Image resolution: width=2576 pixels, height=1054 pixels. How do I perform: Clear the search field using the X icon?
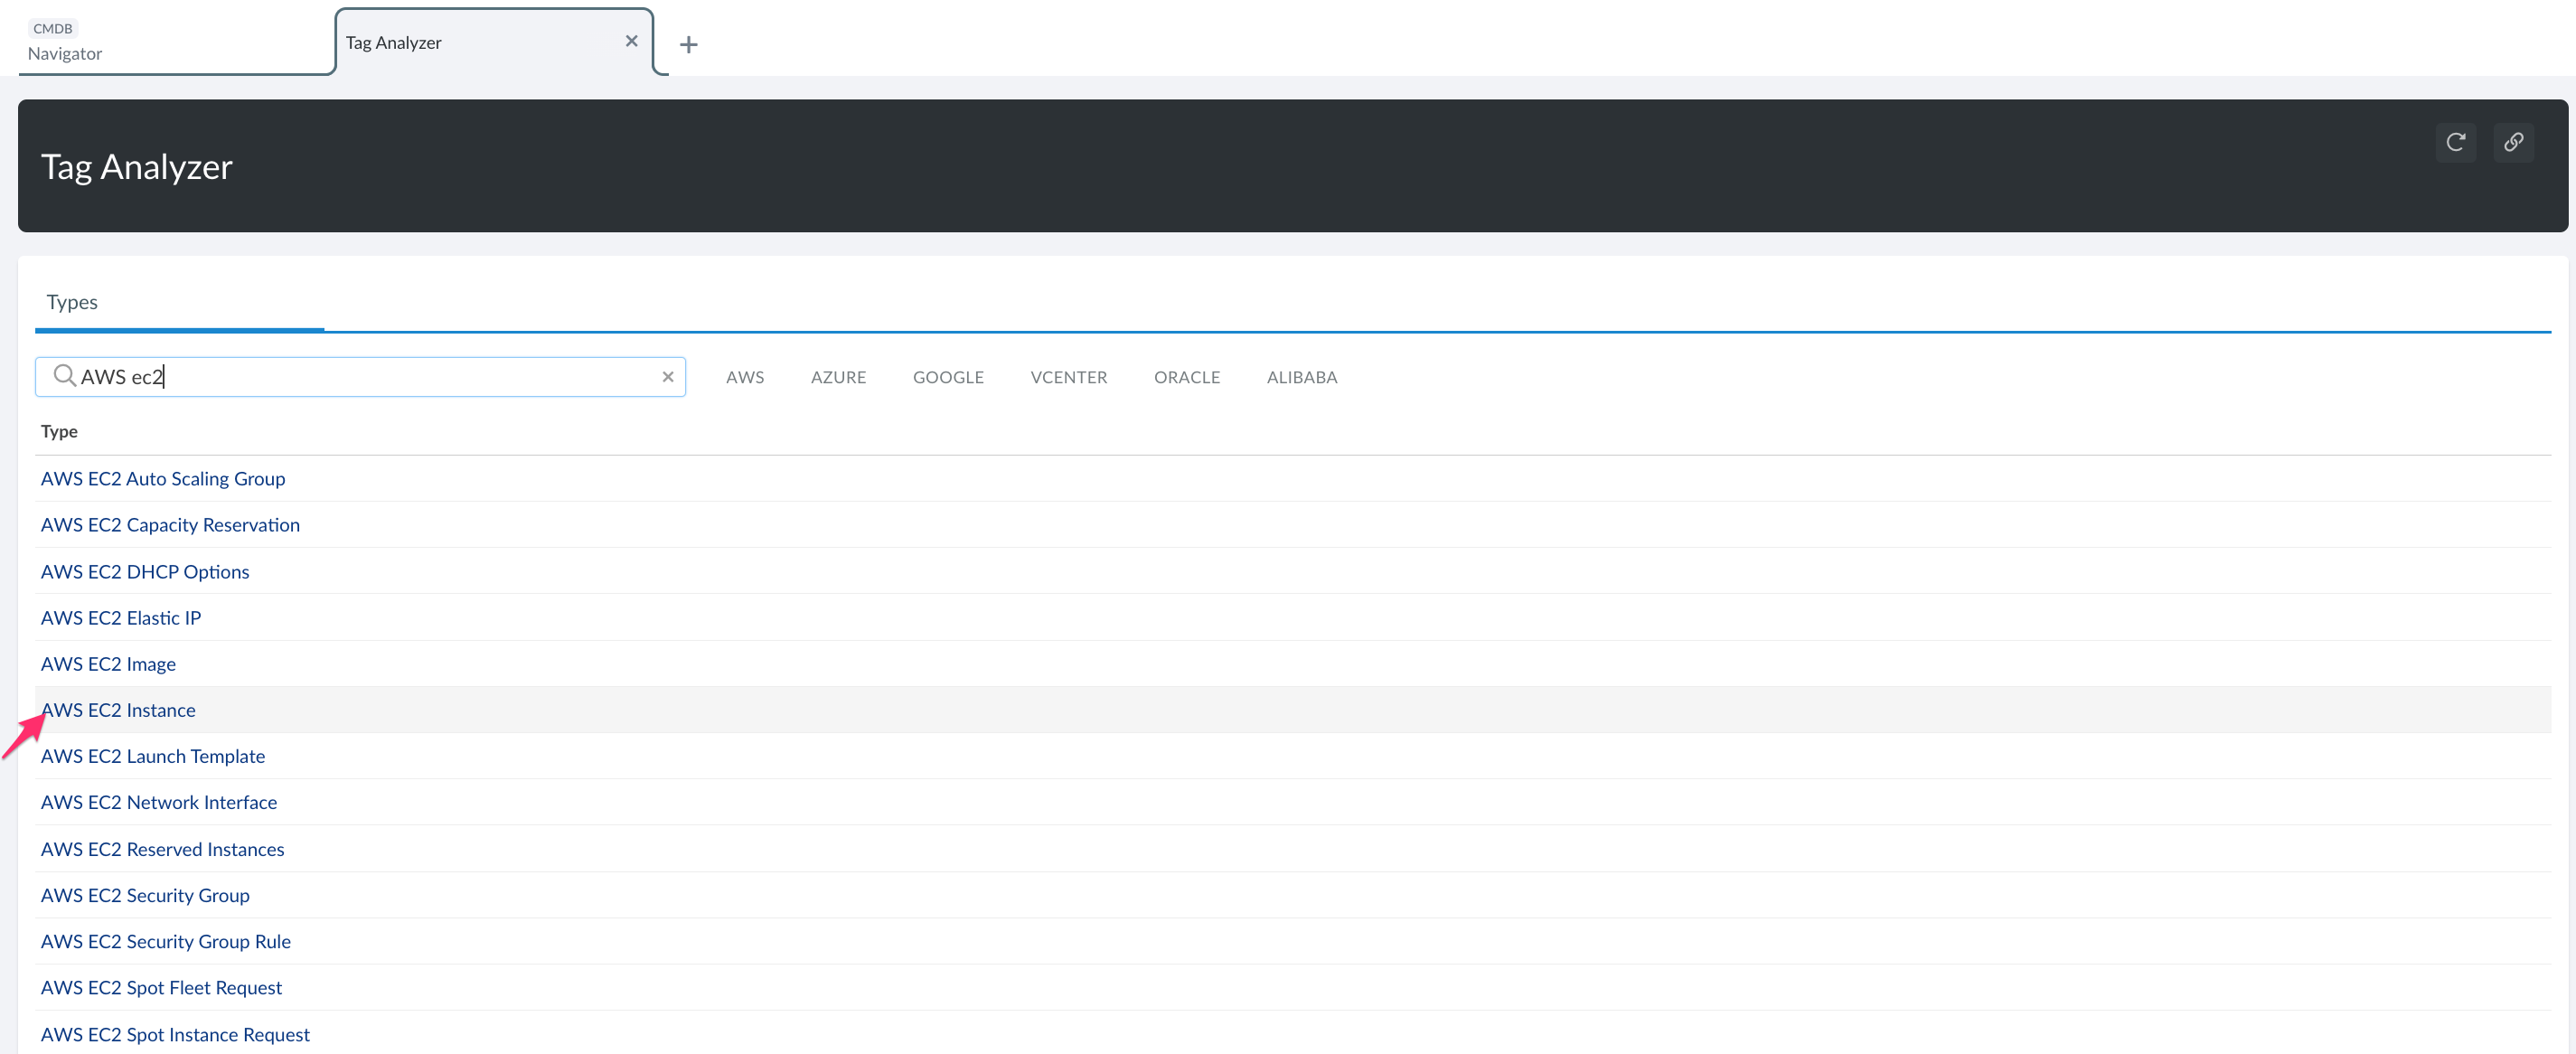[668, 376]
